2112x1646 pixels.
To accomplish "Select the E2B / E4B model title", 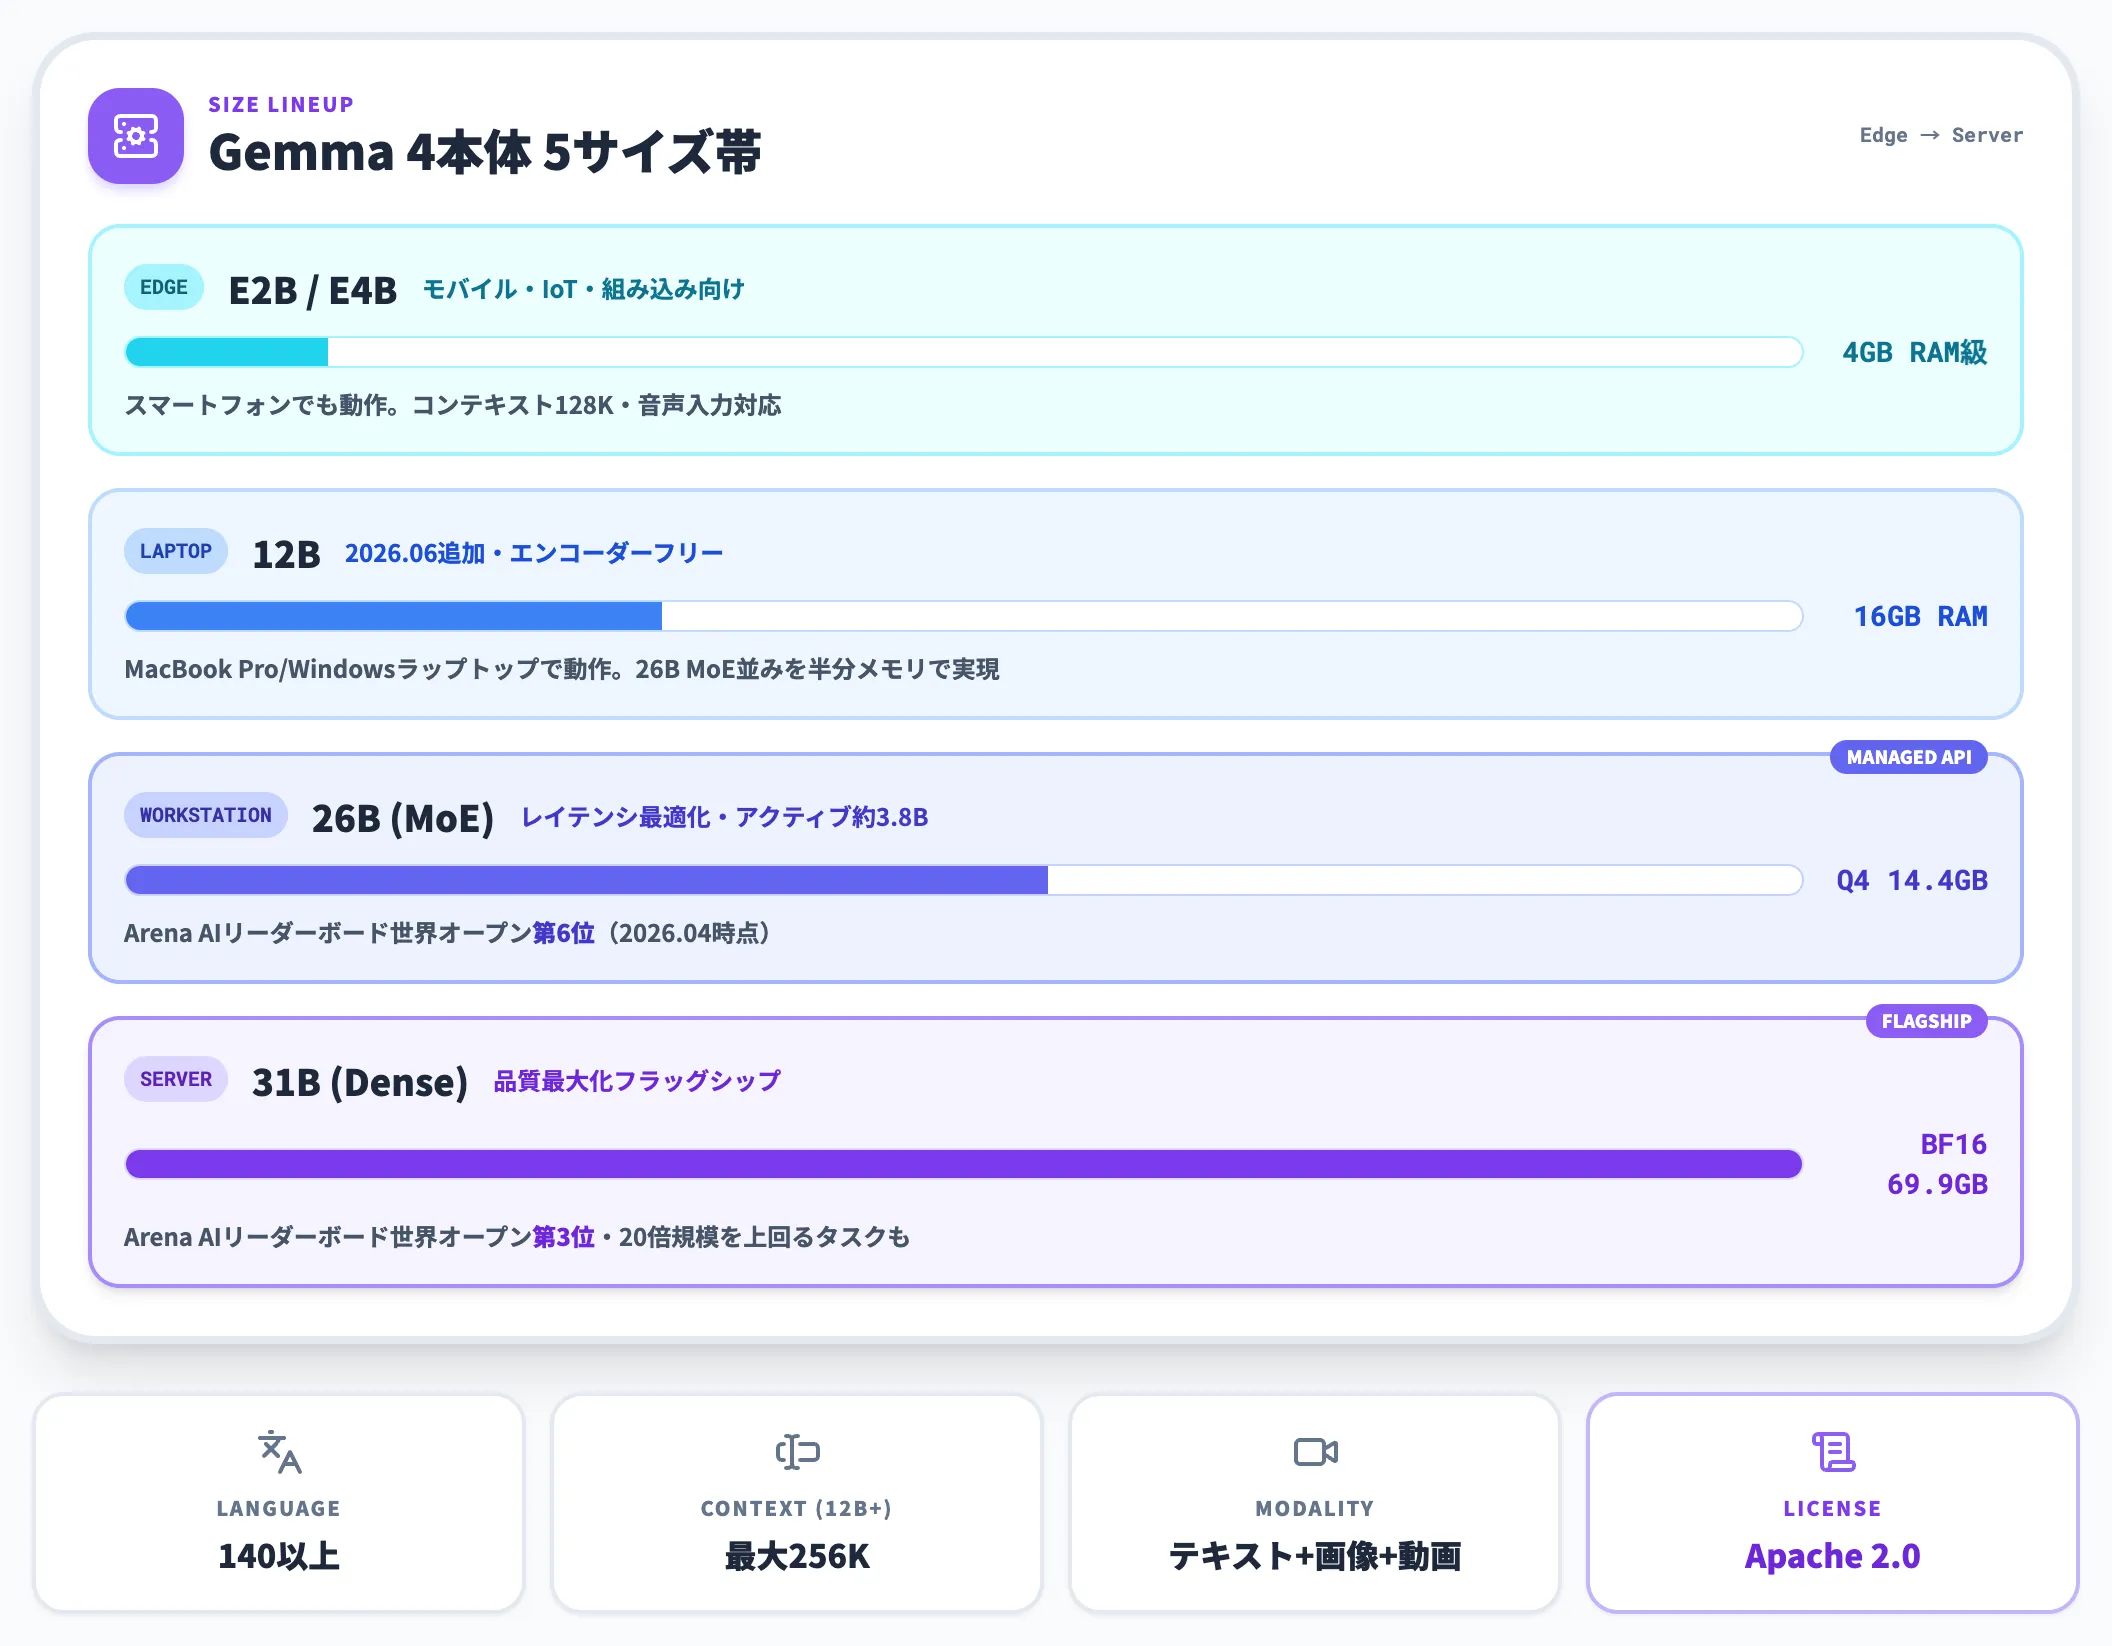I will click(x=313, y=290).
